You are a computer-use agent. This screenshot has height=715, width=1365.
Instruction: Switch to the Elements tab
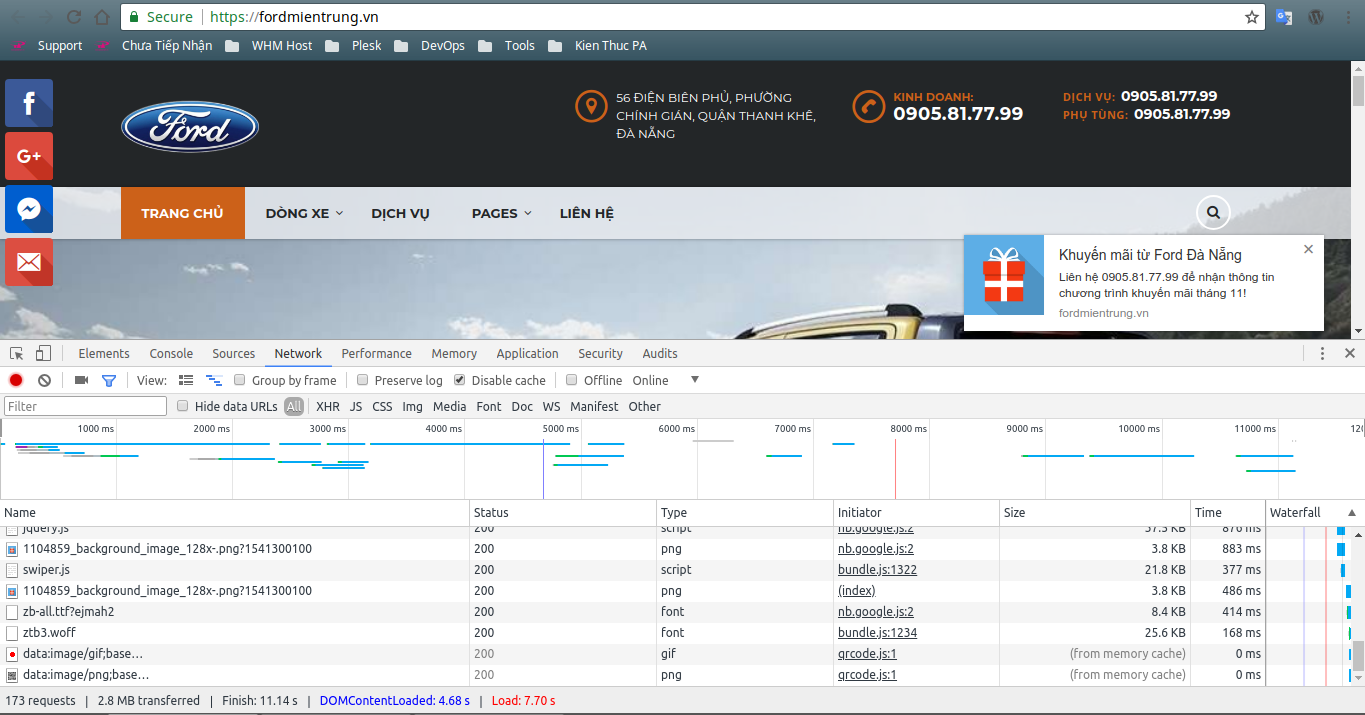pyautogui.click(x=104, y=353)
